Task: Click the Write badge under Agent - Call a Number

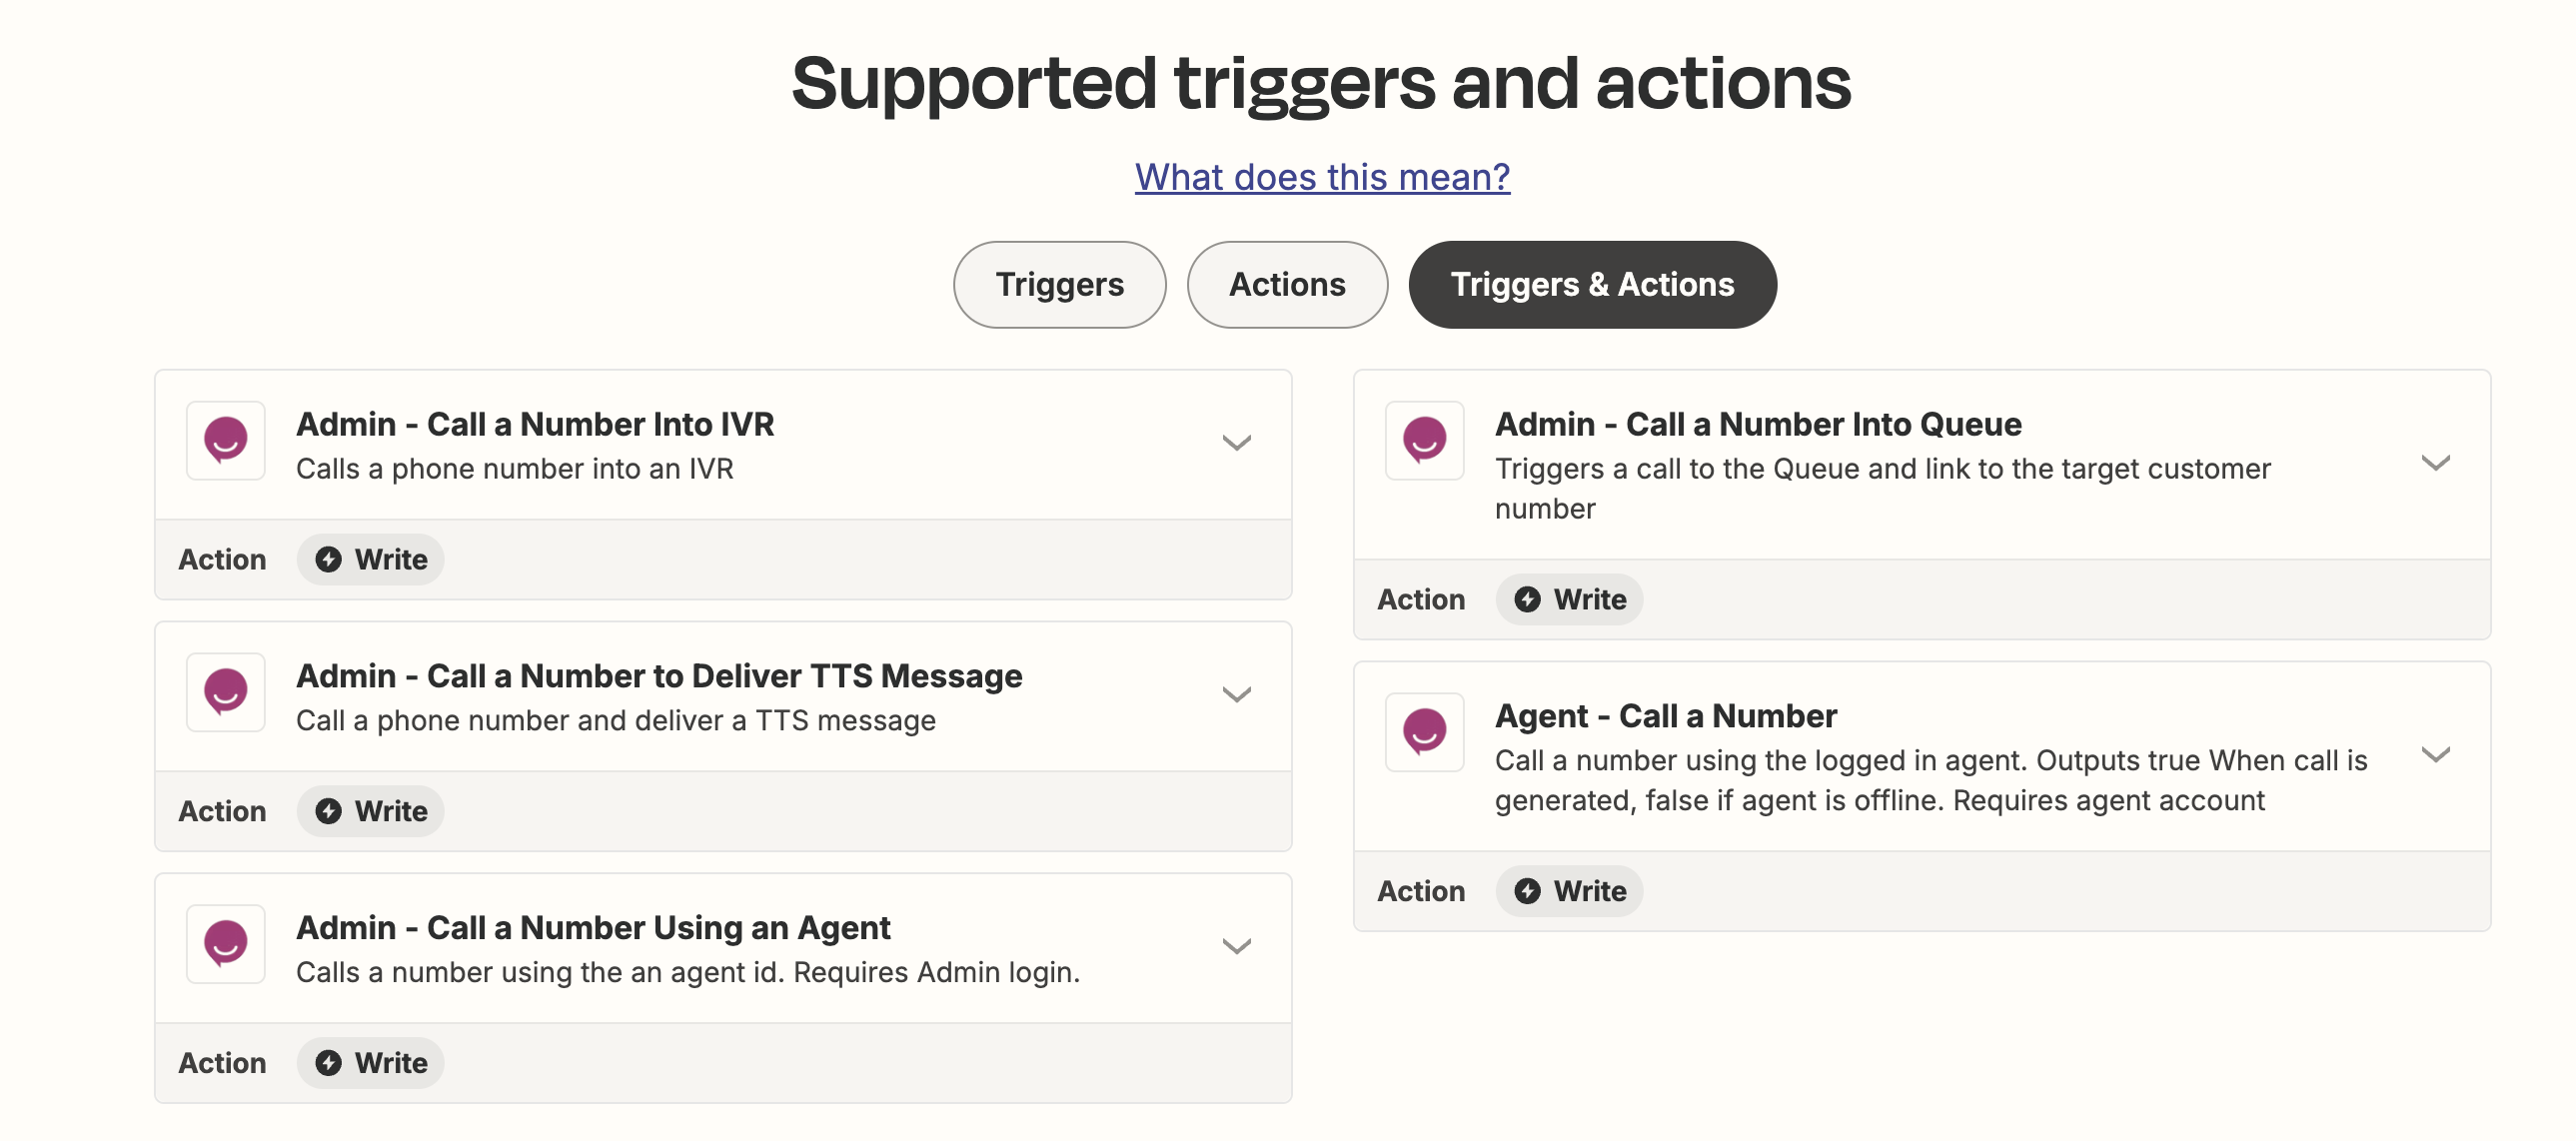Action: (x=1570, y=891)
